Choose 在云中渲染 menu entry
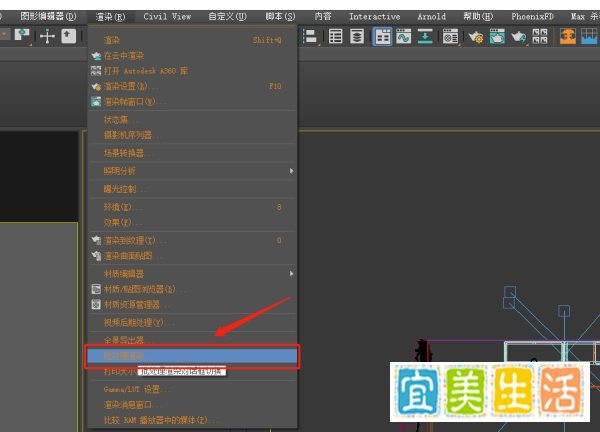This screenshot has height=432, width=600. [192, 56]
